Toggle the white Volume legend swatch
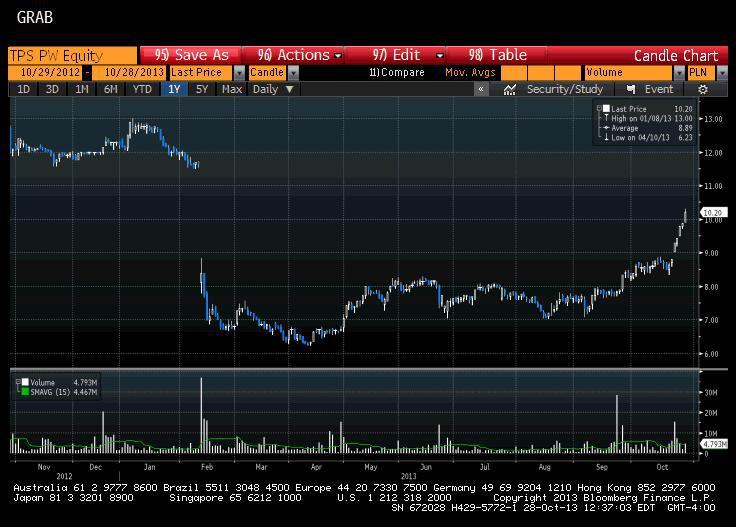 25,382
